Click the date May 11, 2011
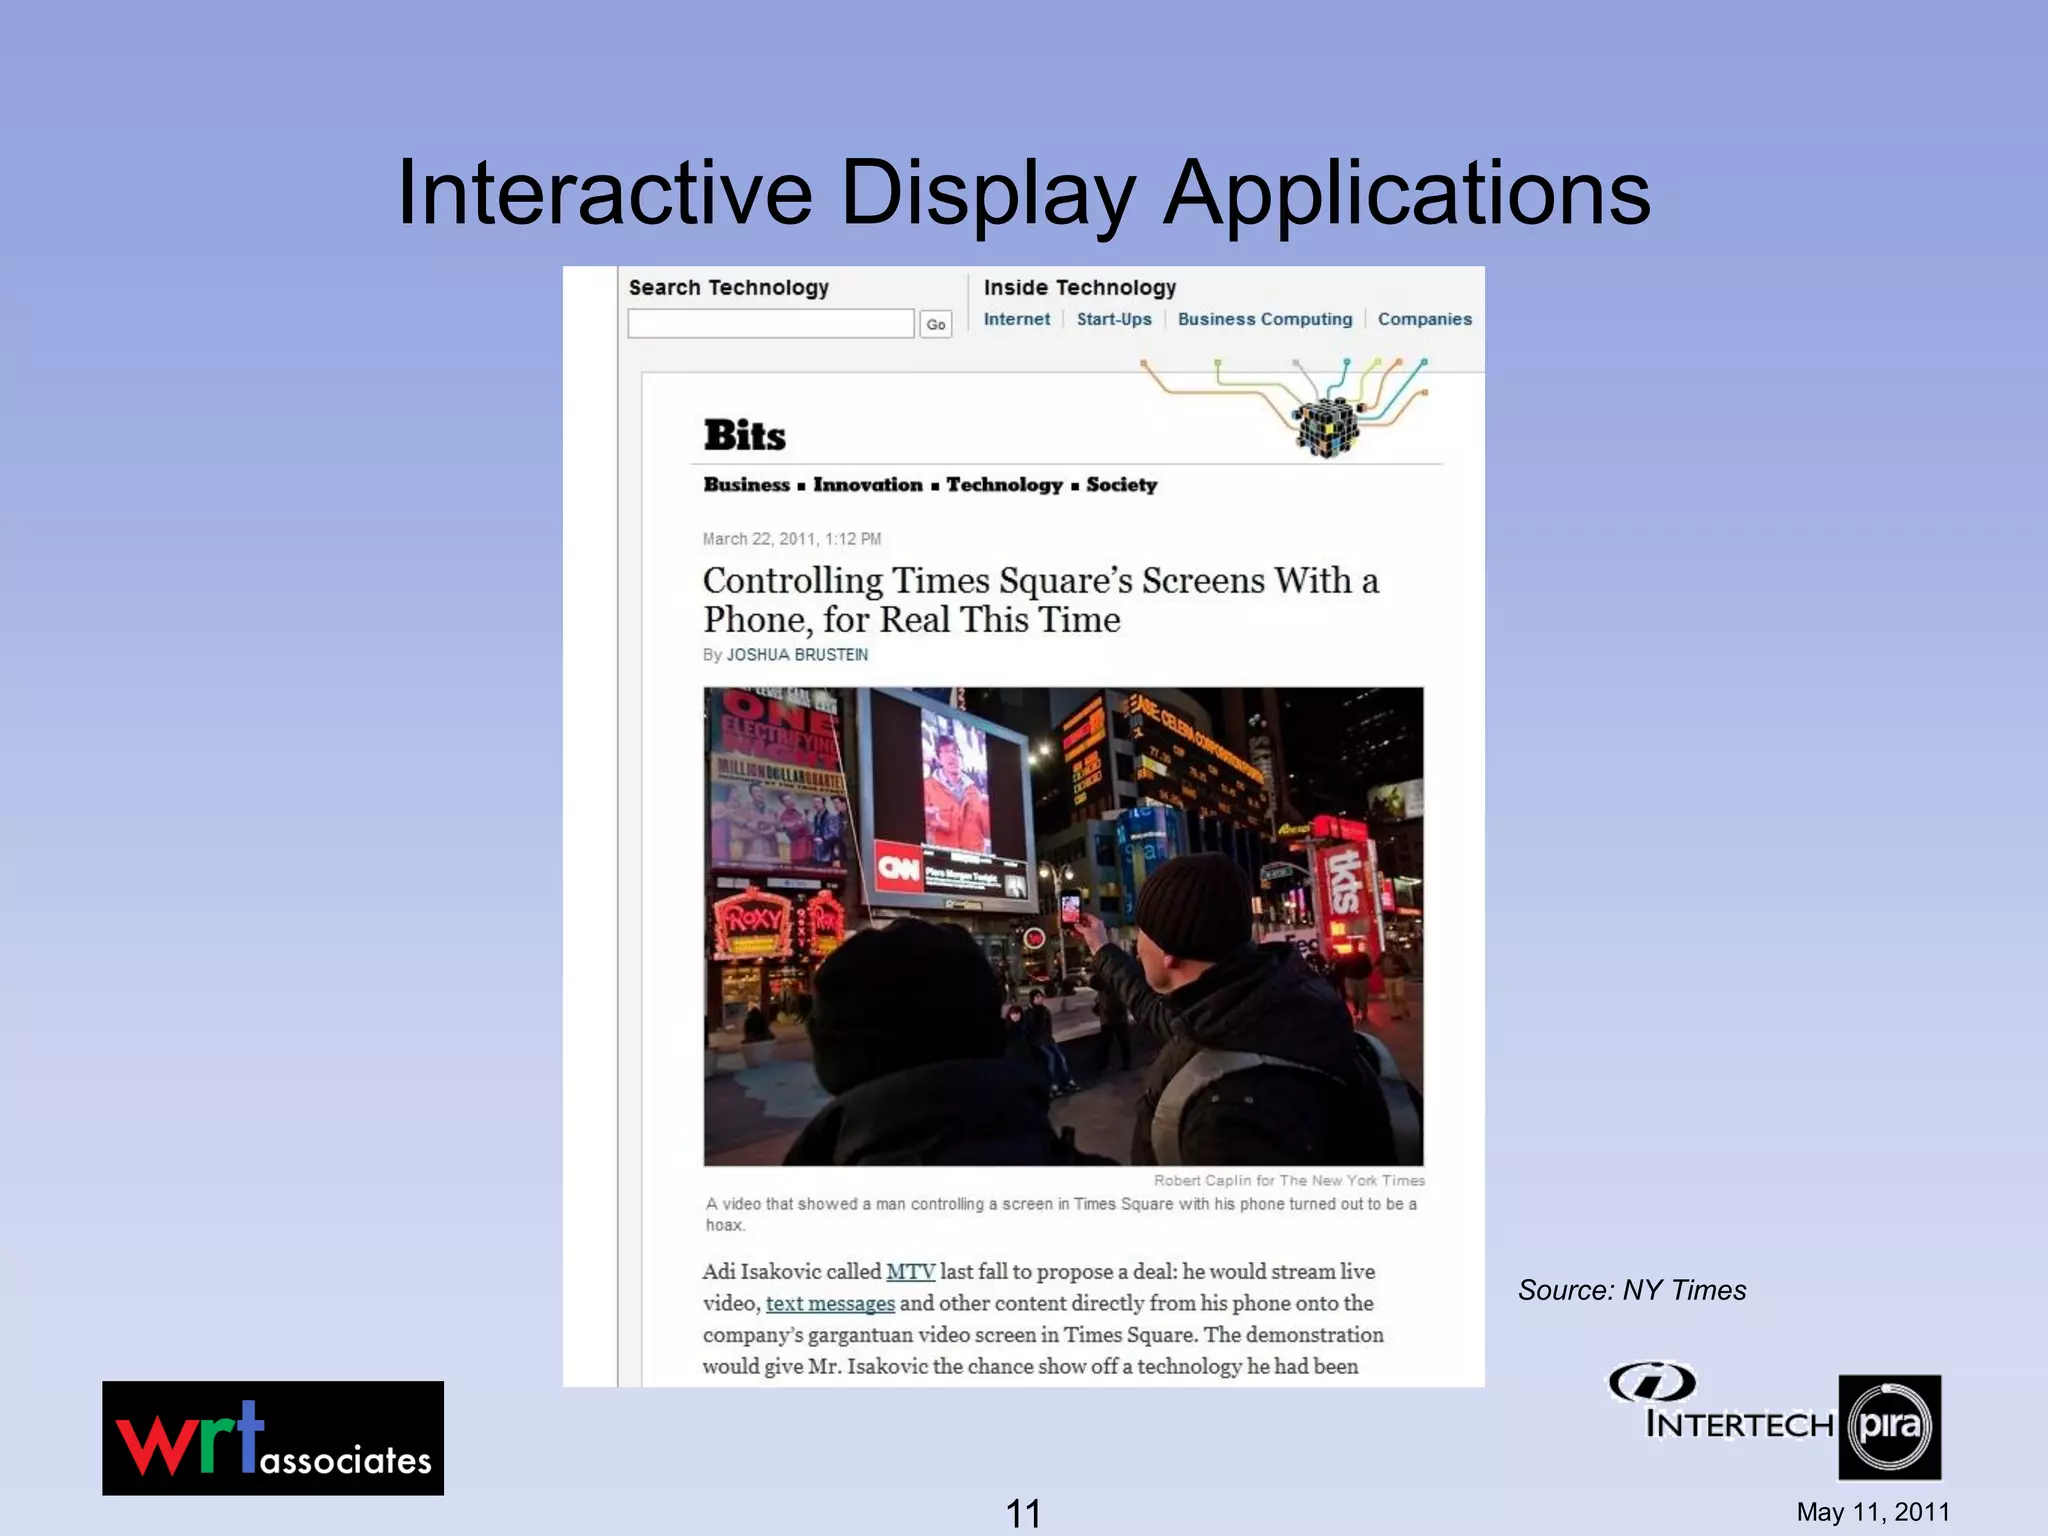2048x1536 pixels. tap(1873, 1512)
